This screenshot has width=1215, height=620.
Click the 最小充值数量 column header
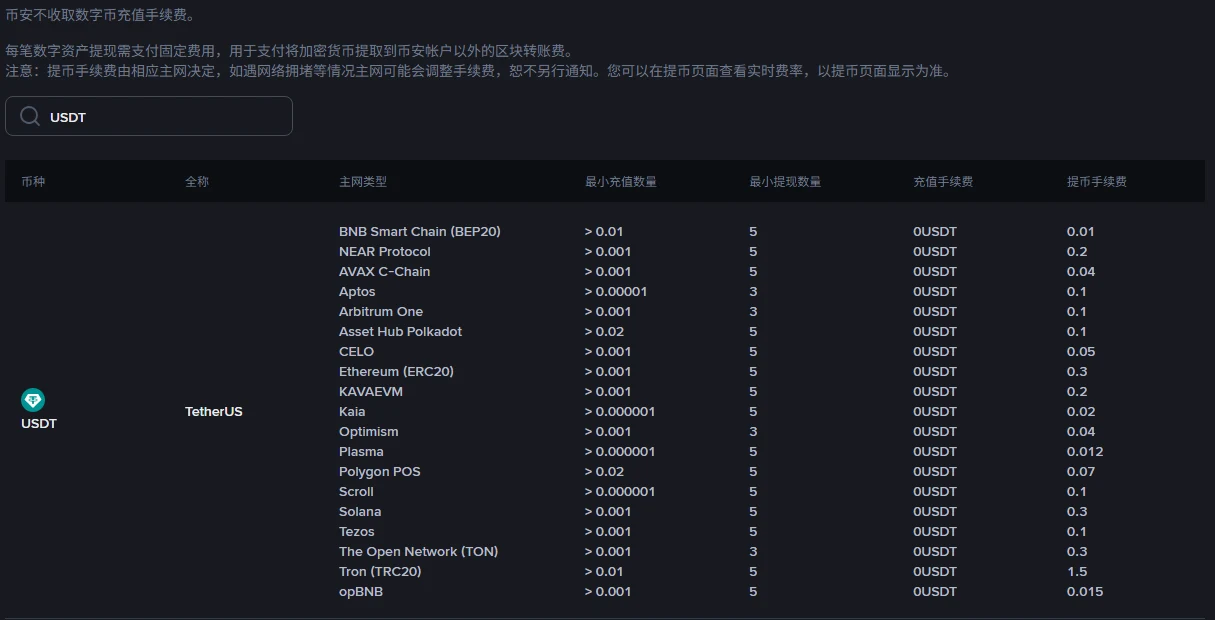coord(621,182)
